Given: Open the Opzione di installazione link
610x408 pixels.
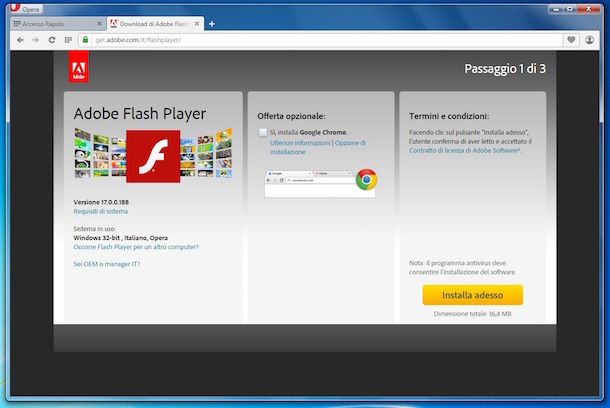Looking at the screenshot, I should click(318, 147).
